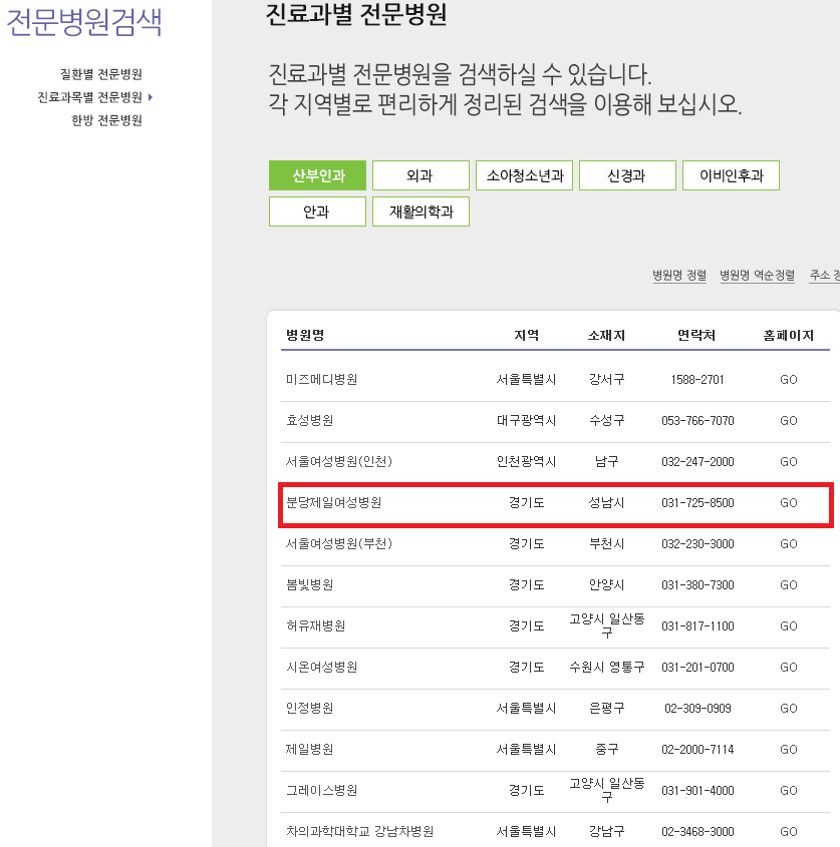Select 진료과목별 전문병원 sidebar item

click(x=90, y=97)
